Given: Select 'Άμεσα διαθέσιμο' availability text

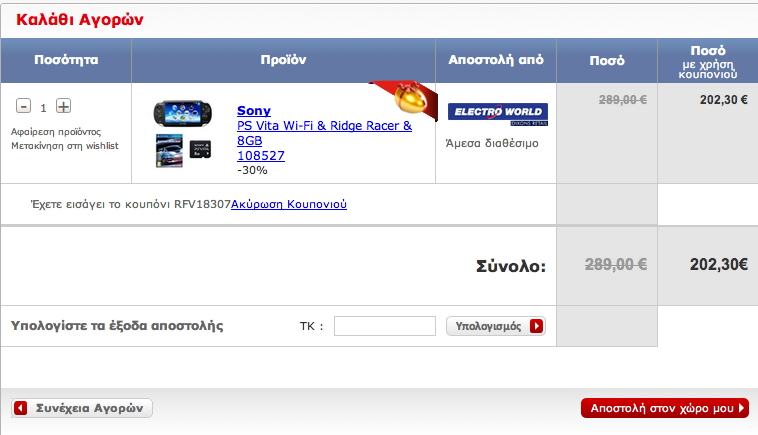Looking at the screenshot, I should (x=492, y=144).
